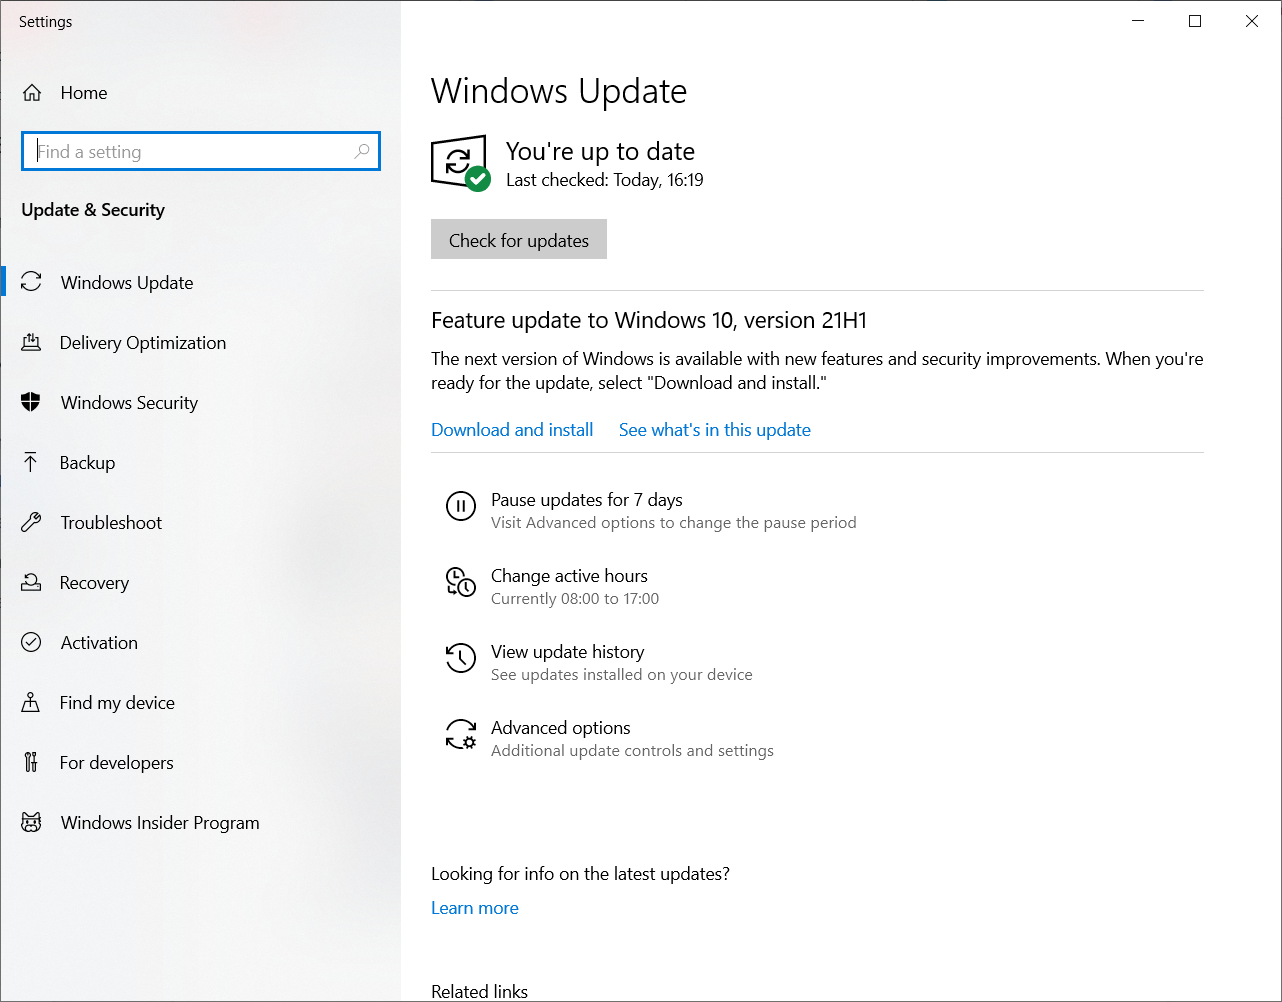Open See what's in this update
Image resolution: width=1282 pixels, height=1002 pixels.
[x=714, y=430]
